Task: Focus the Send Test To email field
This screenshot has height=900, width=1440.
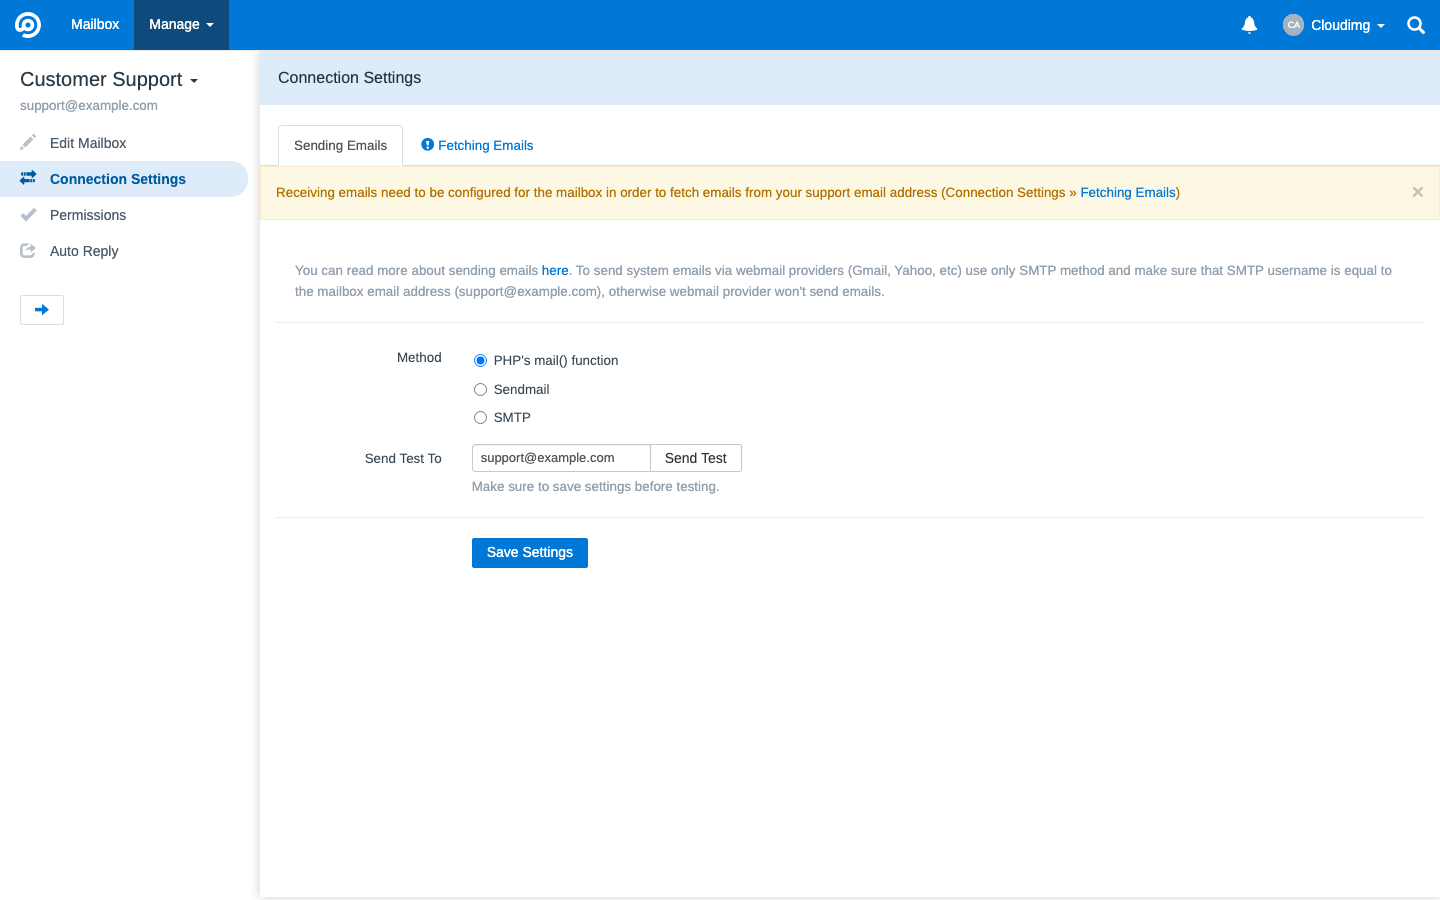Action: point(561,458)
